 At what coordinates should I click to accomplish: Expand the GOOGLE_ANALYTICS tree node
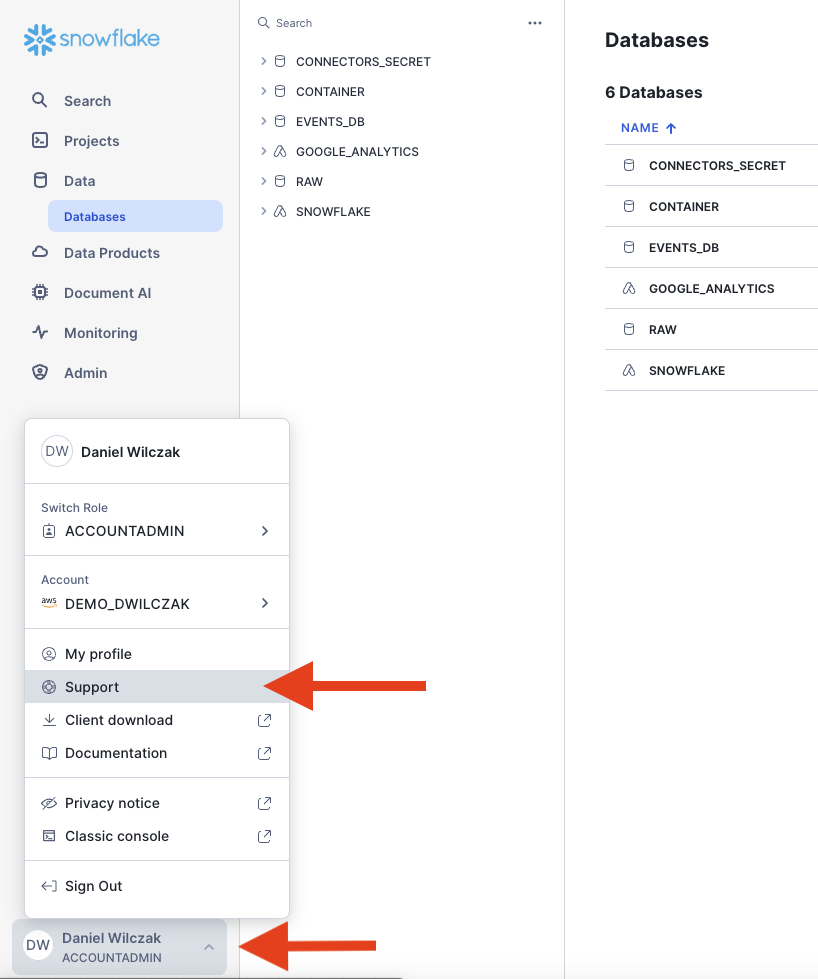click(264, 152)
